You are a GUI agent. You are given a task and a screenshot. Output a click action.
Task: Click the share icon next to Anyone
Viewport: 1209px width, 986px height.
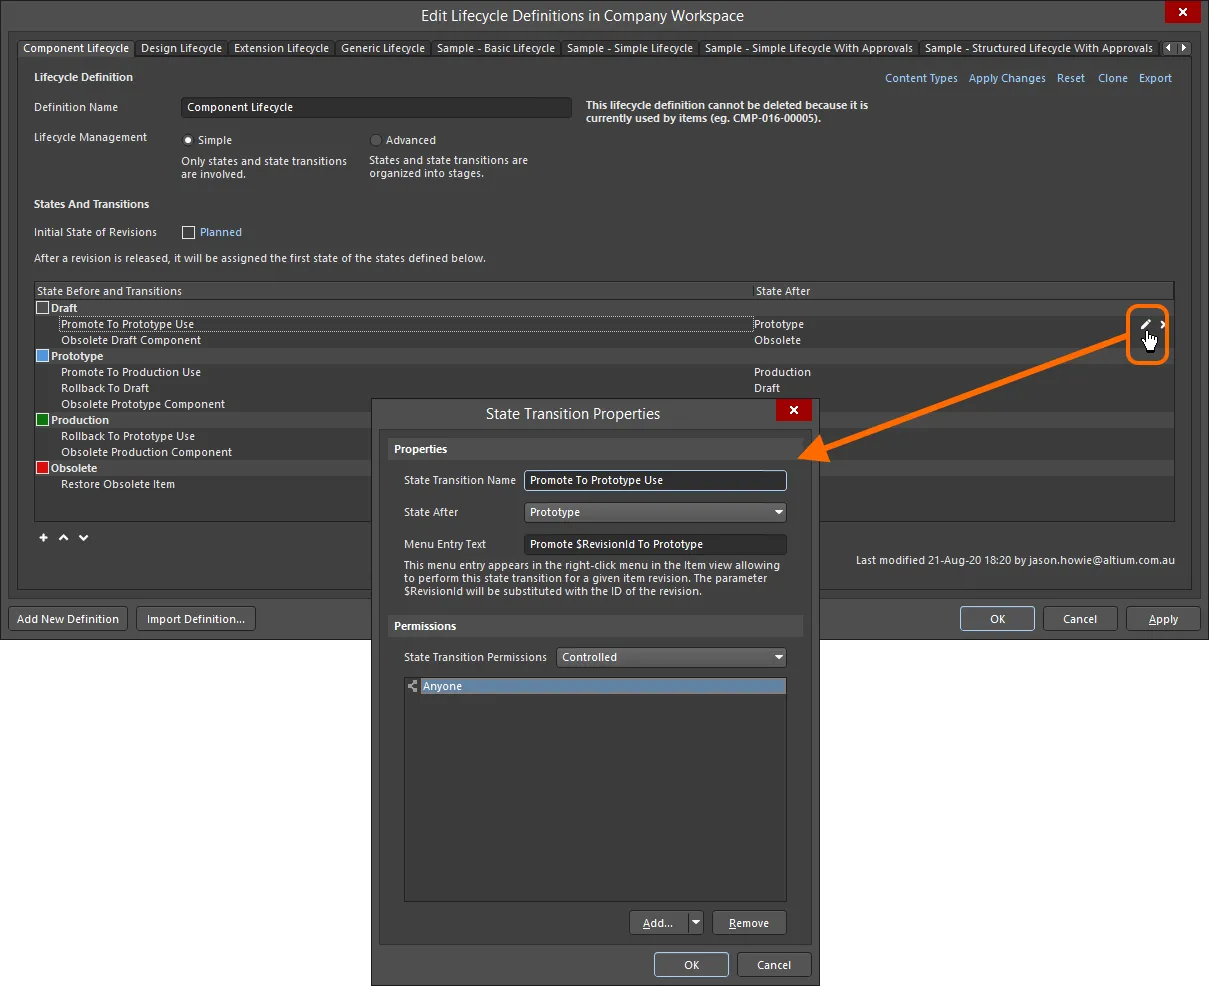[x=412, y=686]
